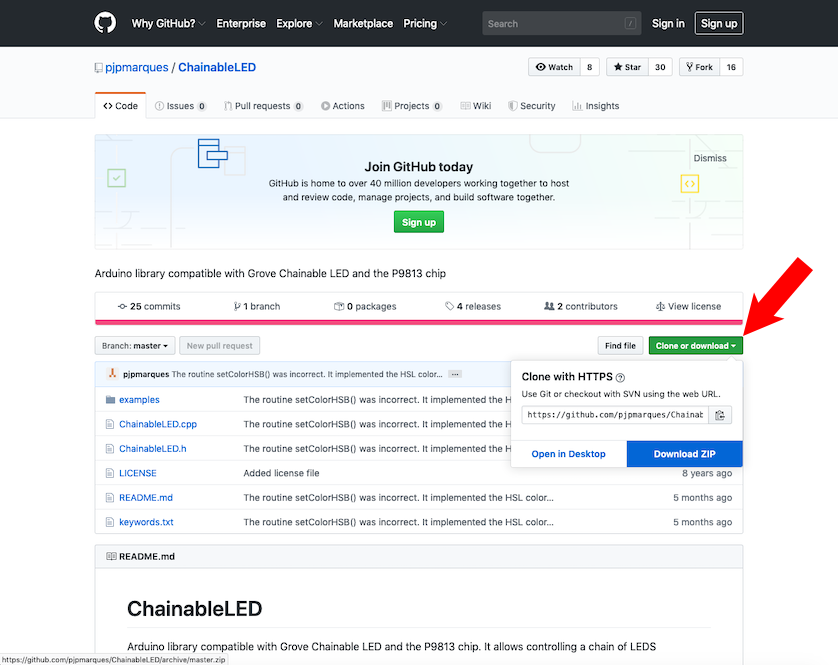838x665 pixels.
Task: Click the language color bar
Action: coord(418,322)
